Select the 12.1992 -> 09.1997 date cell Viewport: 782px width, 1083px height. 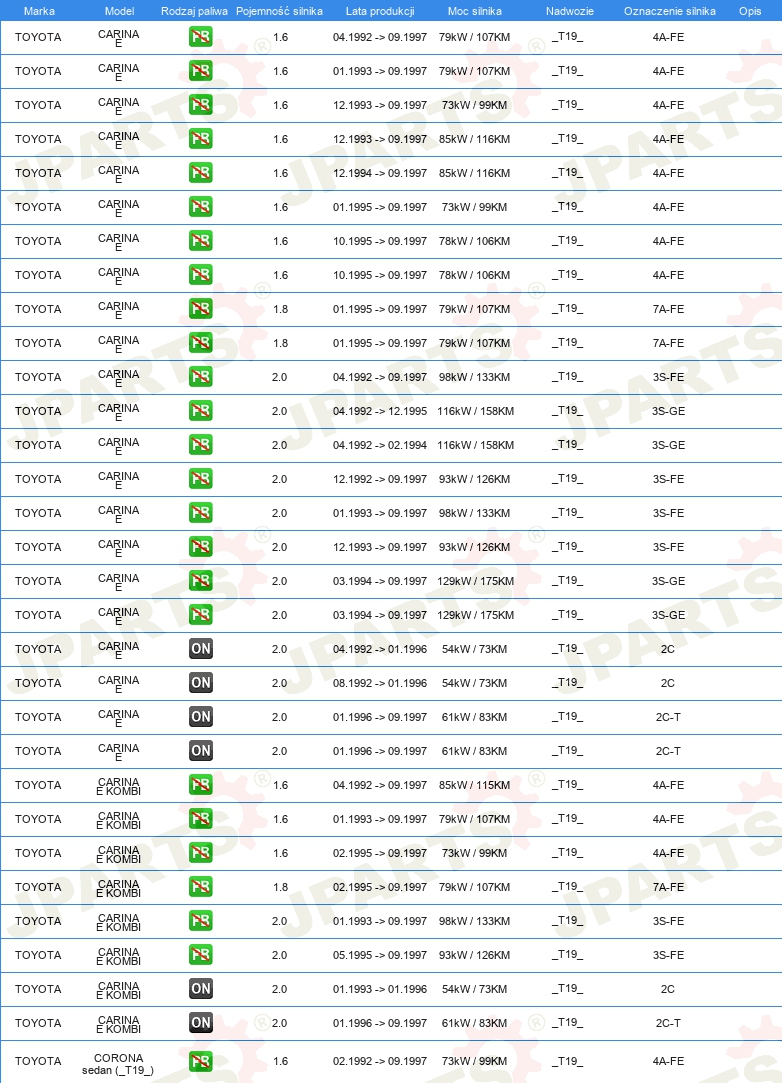[x=380, y=479]
